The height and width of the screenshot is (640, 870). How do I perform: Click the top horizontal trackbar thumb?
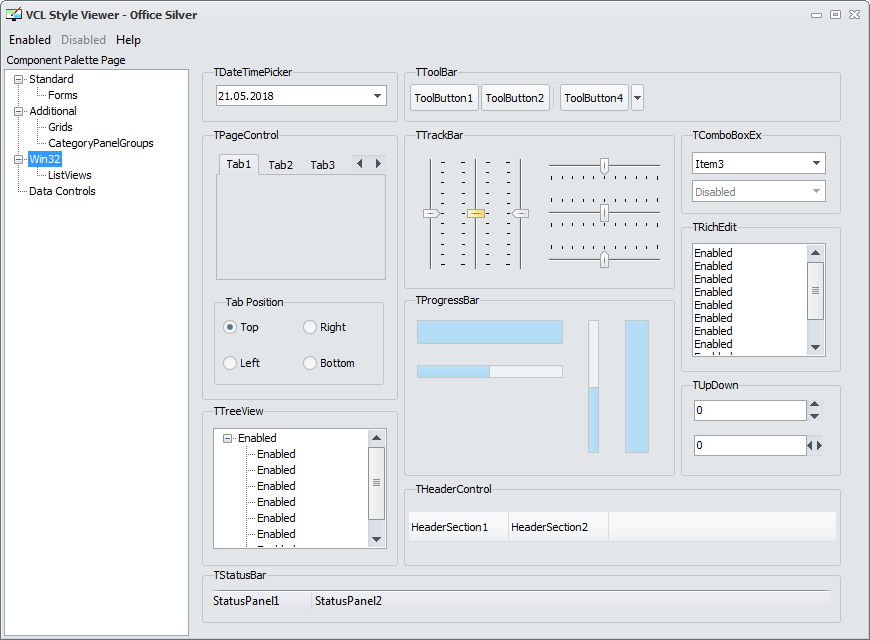click(604, 165)
